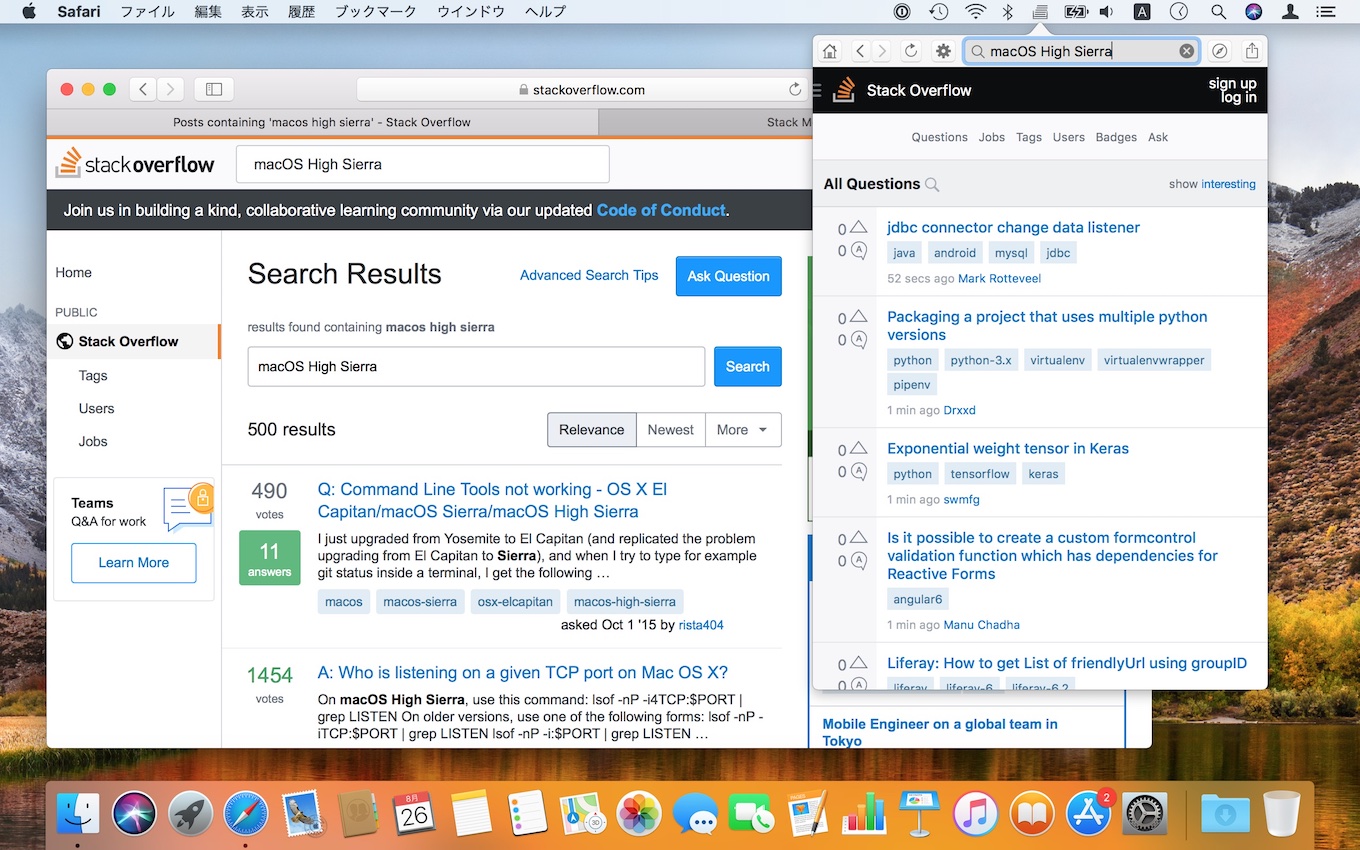1360x850 pixels.
Task: Reload page in popup browser
Action: point(911,51)
